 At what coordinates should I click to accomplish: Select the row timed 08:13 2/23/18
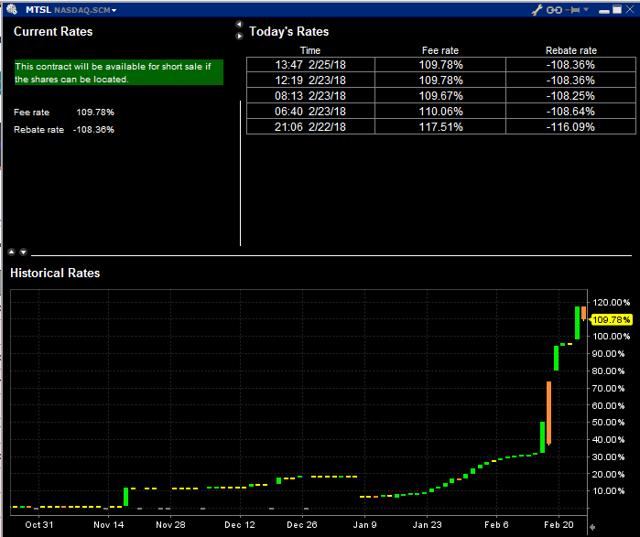click(441, 96)
